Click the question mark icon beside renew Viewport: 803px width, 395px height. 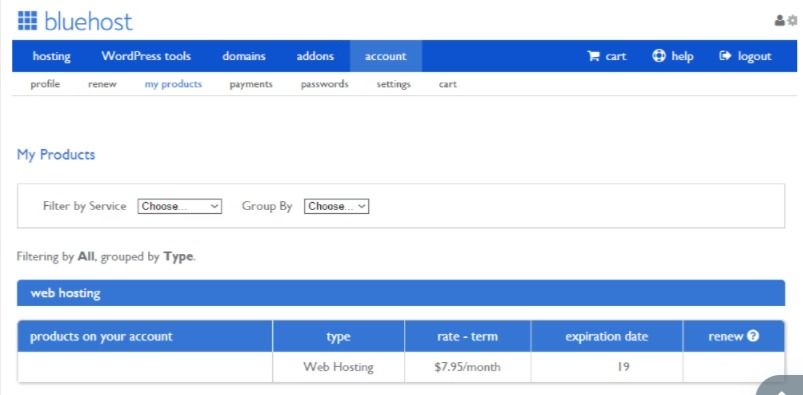753,336
